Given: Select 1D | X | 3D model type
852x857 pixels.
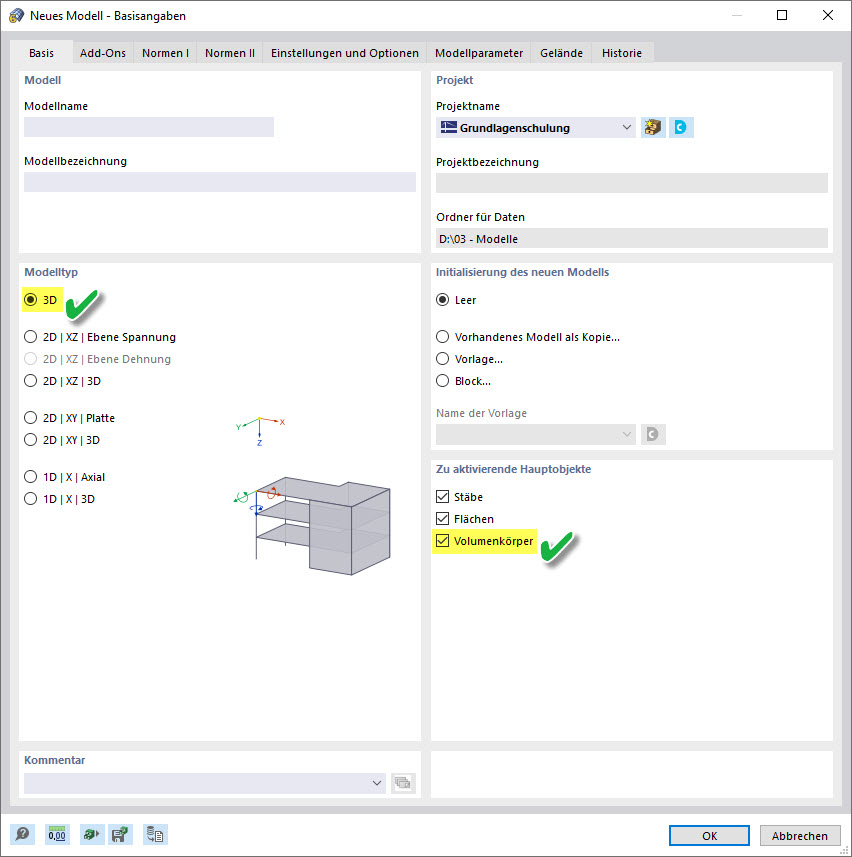Looking at the screenshot, I should [x=31, y=498].
